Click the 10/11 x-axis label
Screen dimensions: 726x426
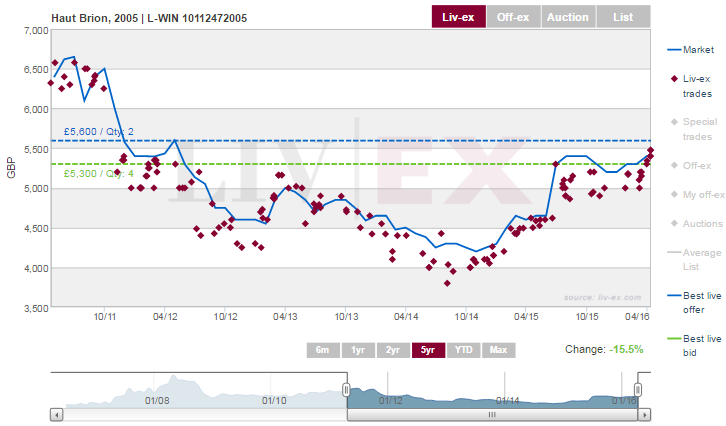[105, 317]
